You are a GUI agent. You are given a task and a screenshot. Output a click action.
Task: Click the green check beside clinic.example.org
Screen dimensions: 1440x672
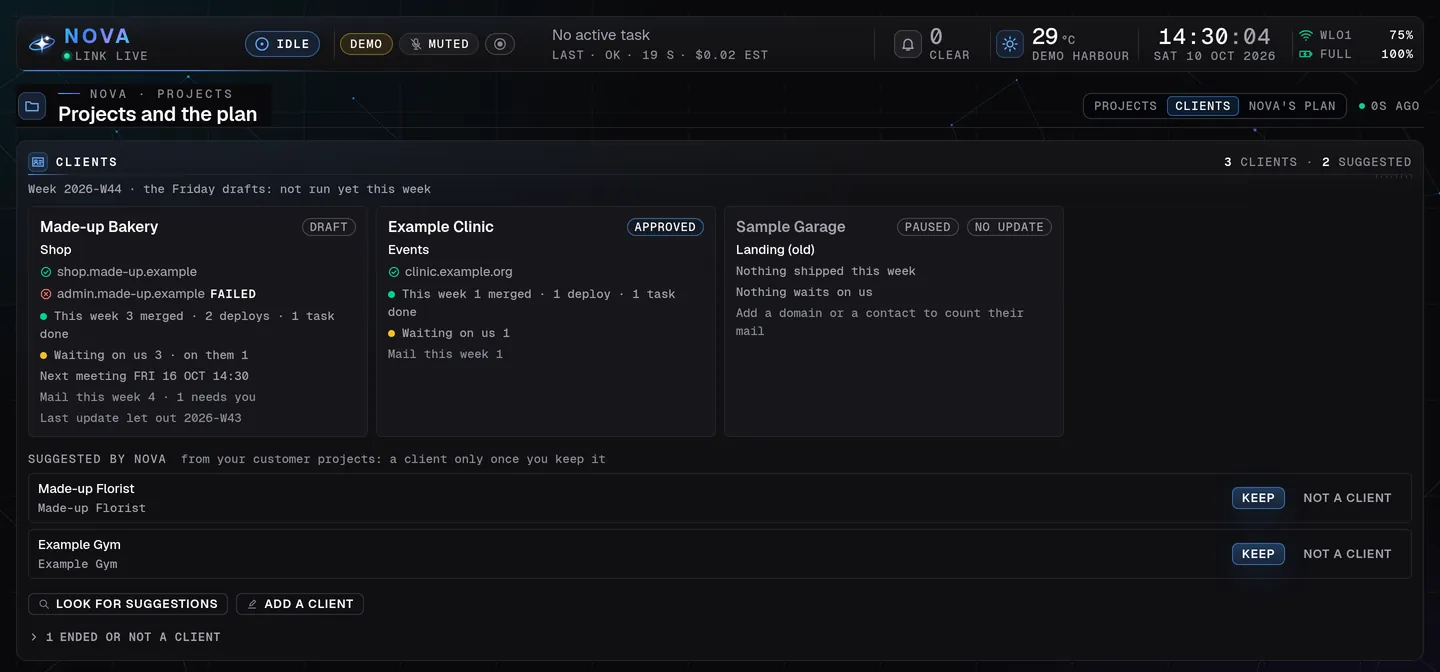[x=394, y=272]
